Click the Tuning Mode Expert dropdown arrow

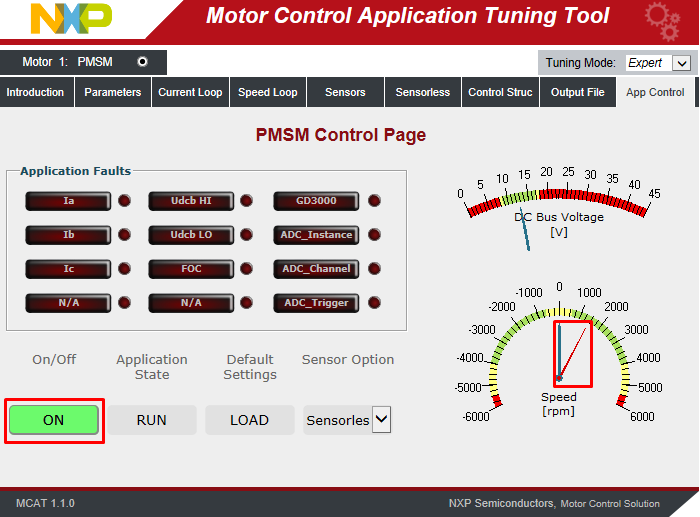[x=681, y=63]
